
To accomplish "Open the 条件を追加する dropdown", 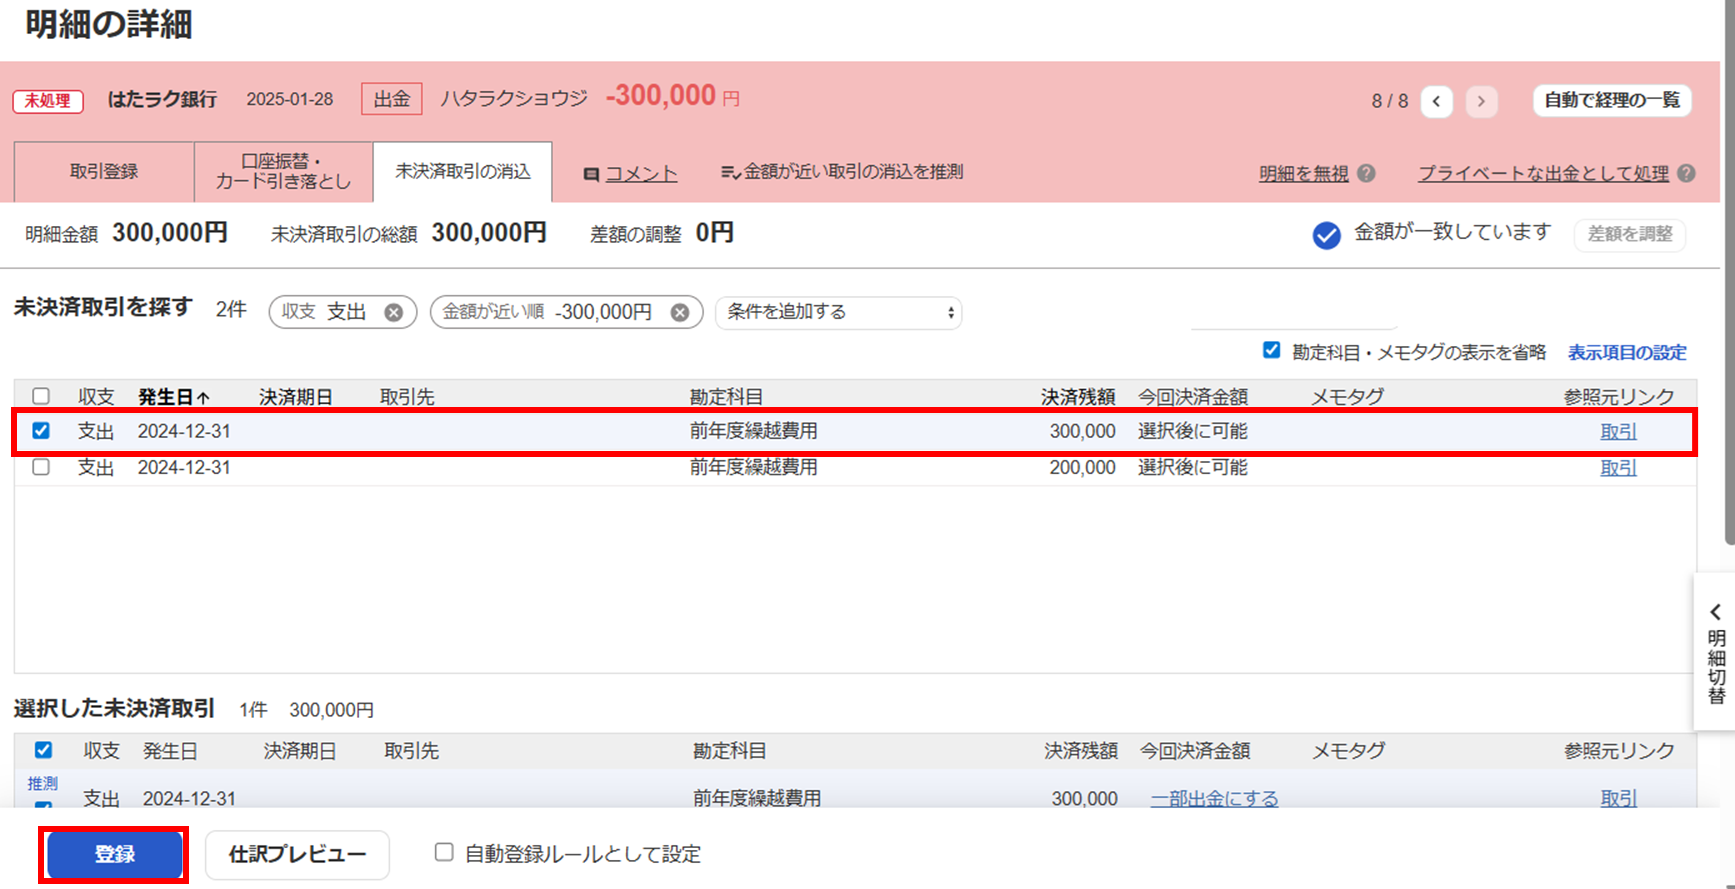I will [x=838, y=312].
